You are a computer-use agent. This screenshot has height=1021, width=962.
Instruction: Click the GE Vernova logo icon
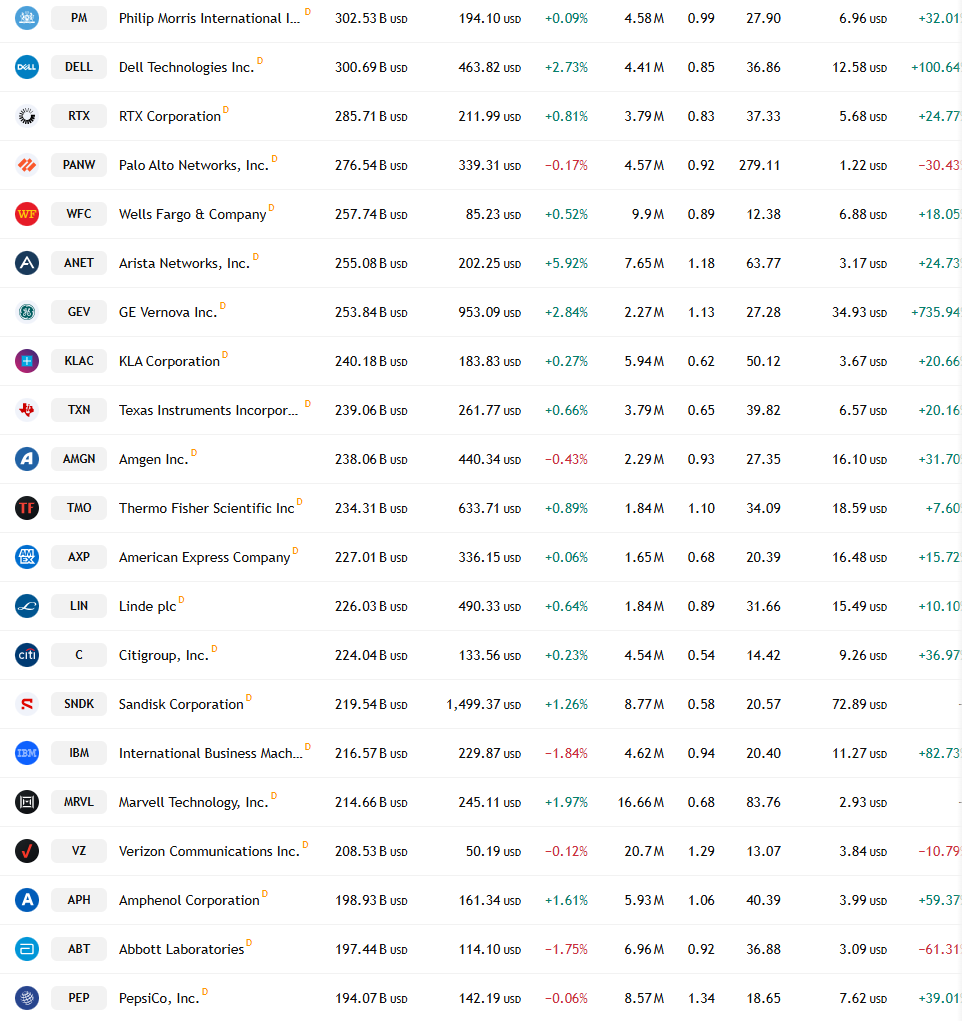pos(27,312)
